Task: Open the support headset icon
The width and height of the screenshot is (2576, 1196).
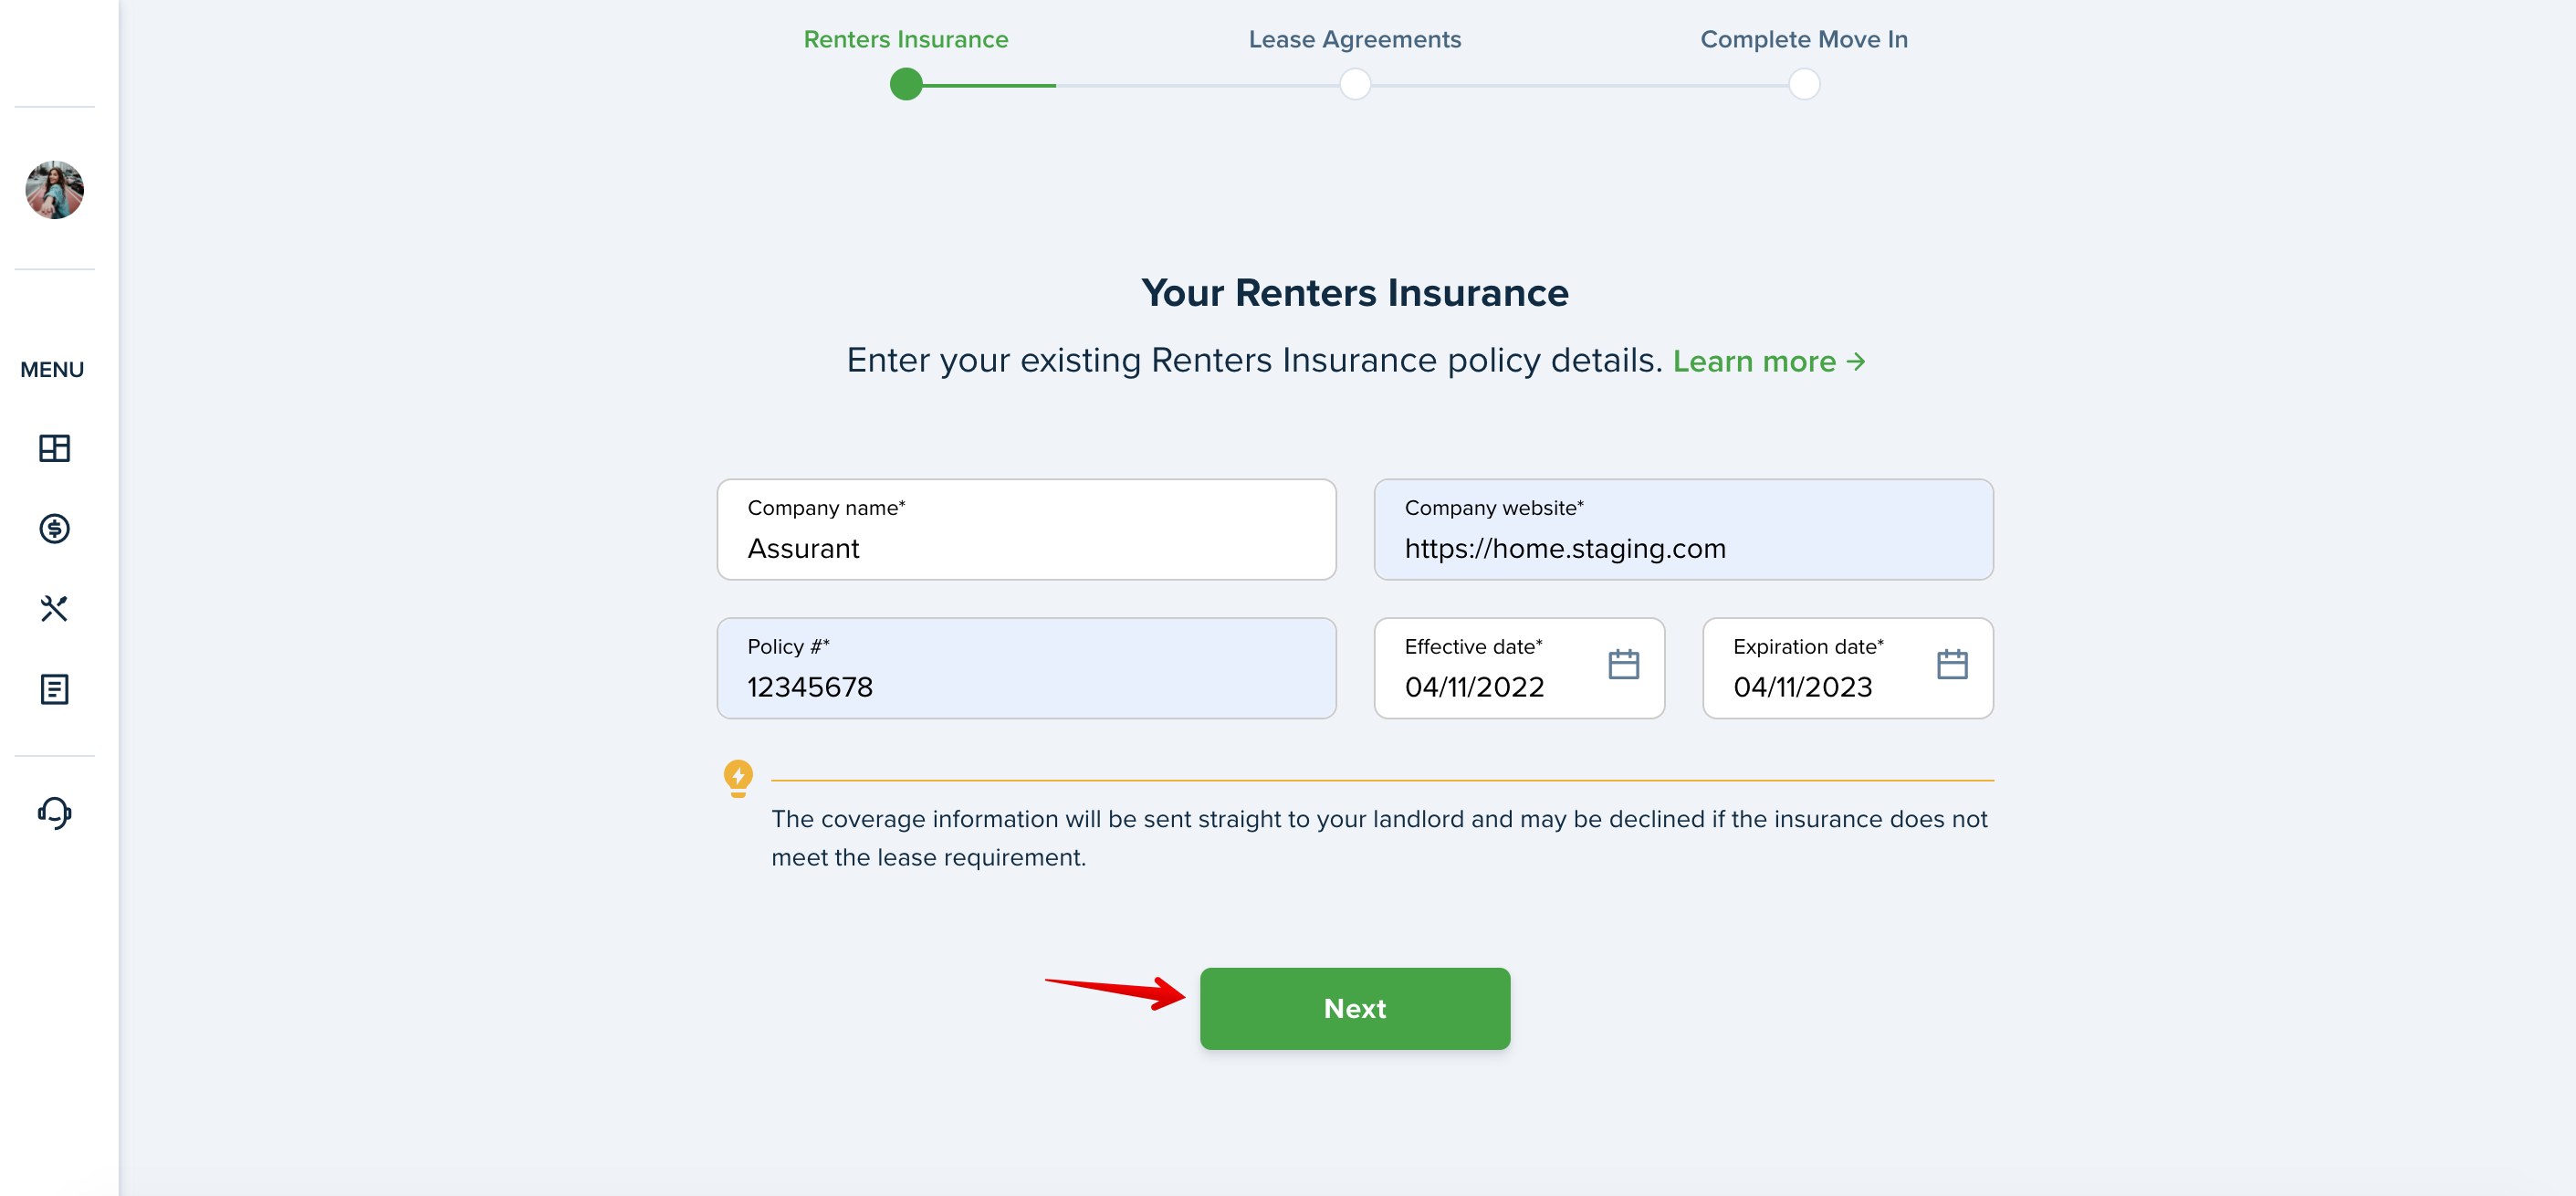Action: (54, 813)
